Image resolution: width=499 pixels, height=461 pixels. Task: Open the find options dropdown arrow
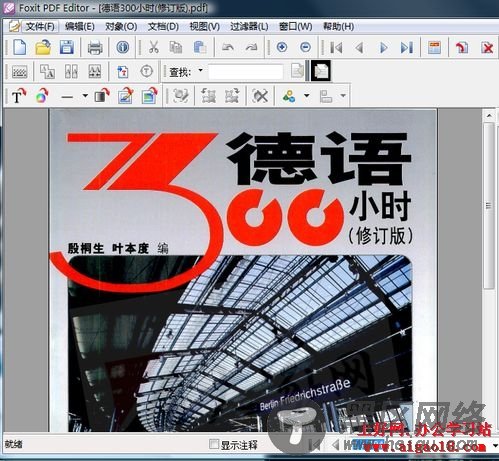[200, 70]
